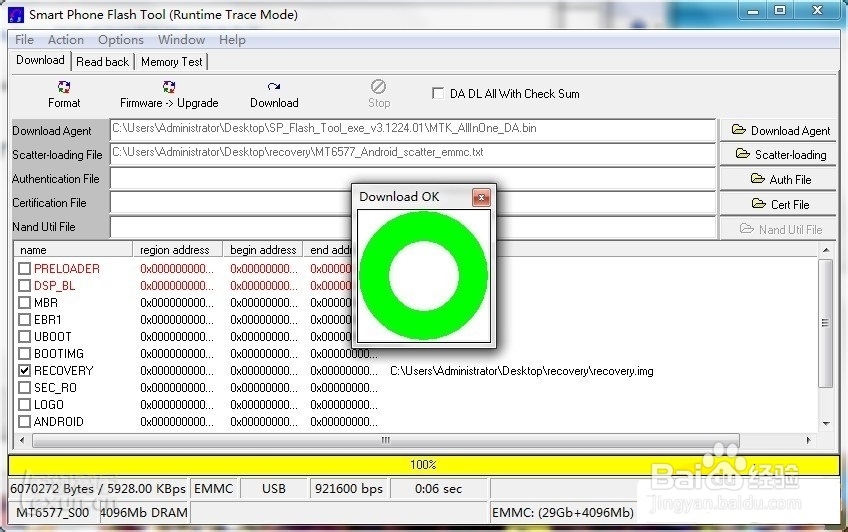Click the horizontal scrollbar right arrow
Screen dimensions: 848x532
(x=809, y=440)
